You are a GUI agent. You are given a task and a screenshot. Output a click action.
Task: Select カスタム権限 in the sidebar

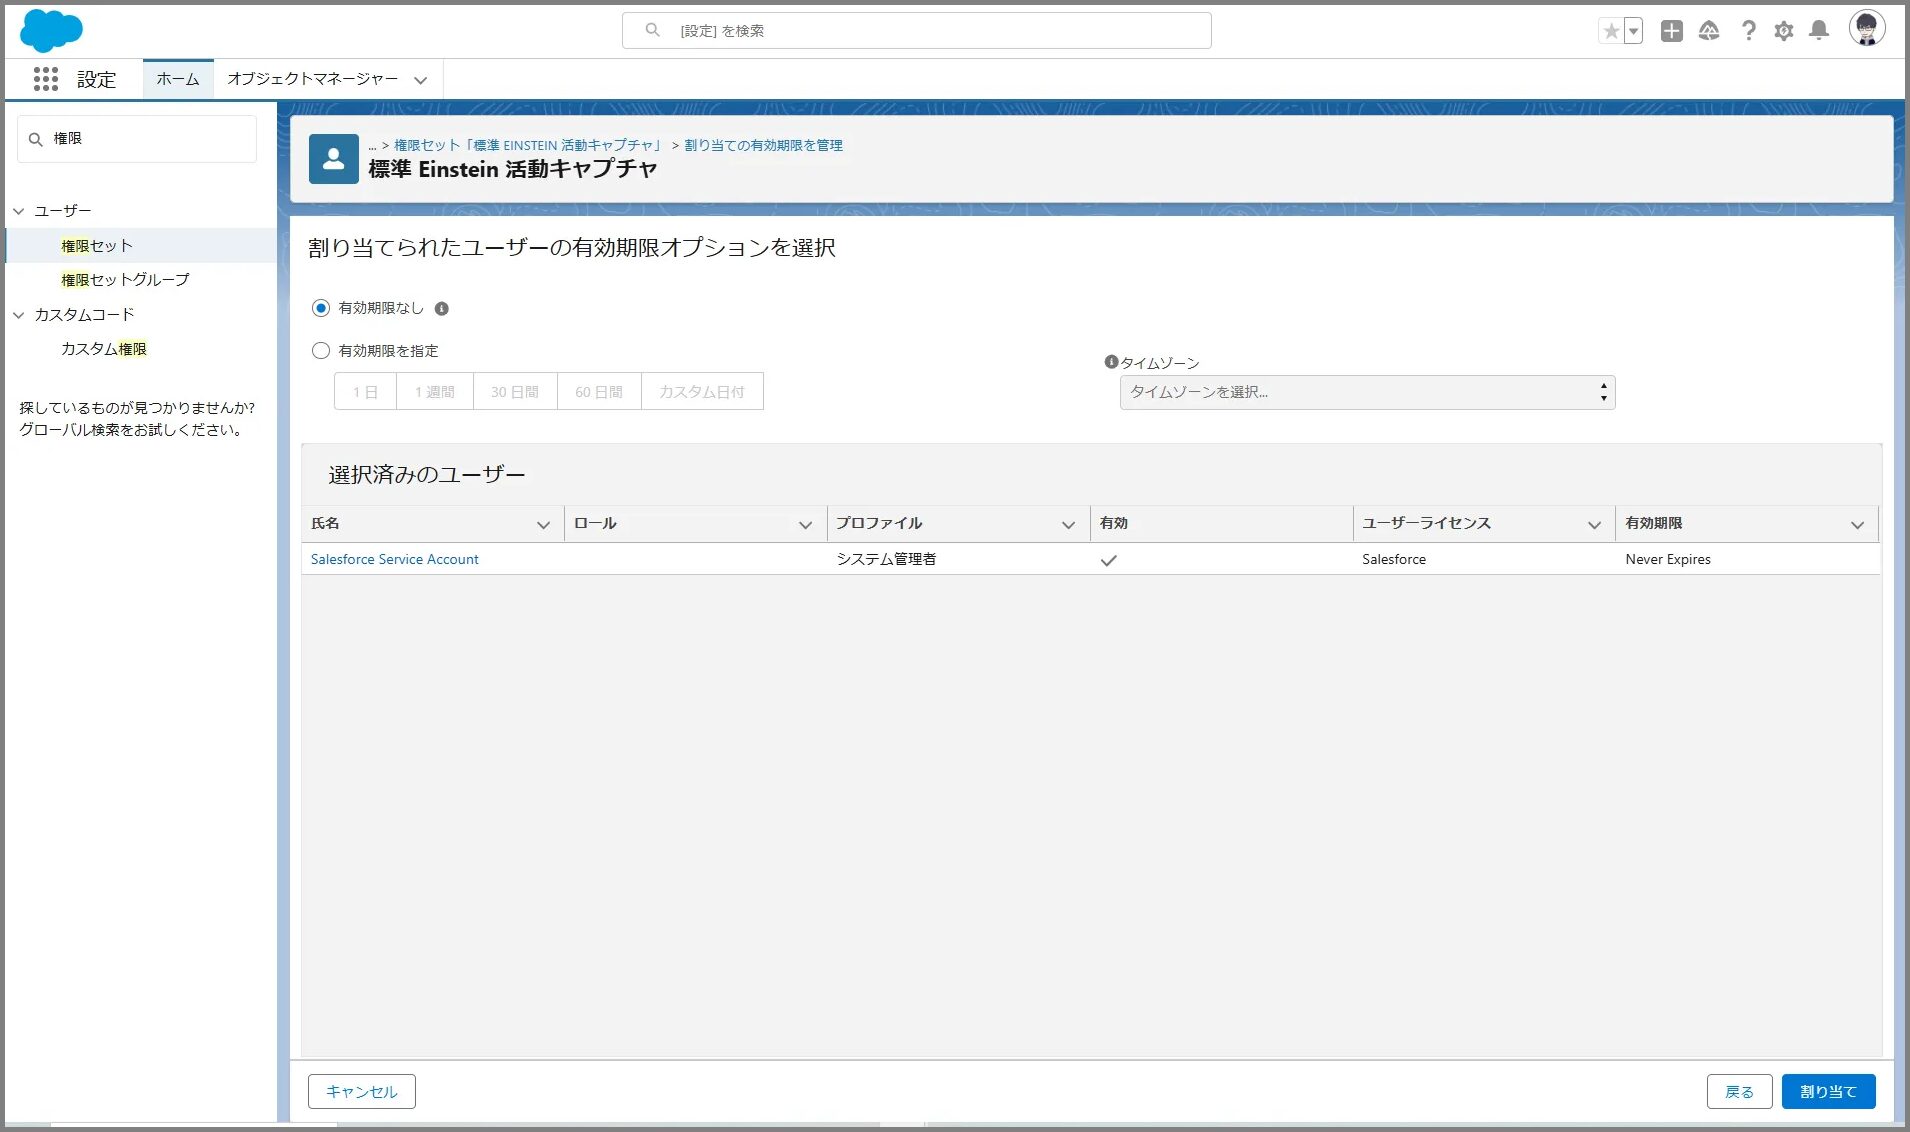click(x=104, y=349)
